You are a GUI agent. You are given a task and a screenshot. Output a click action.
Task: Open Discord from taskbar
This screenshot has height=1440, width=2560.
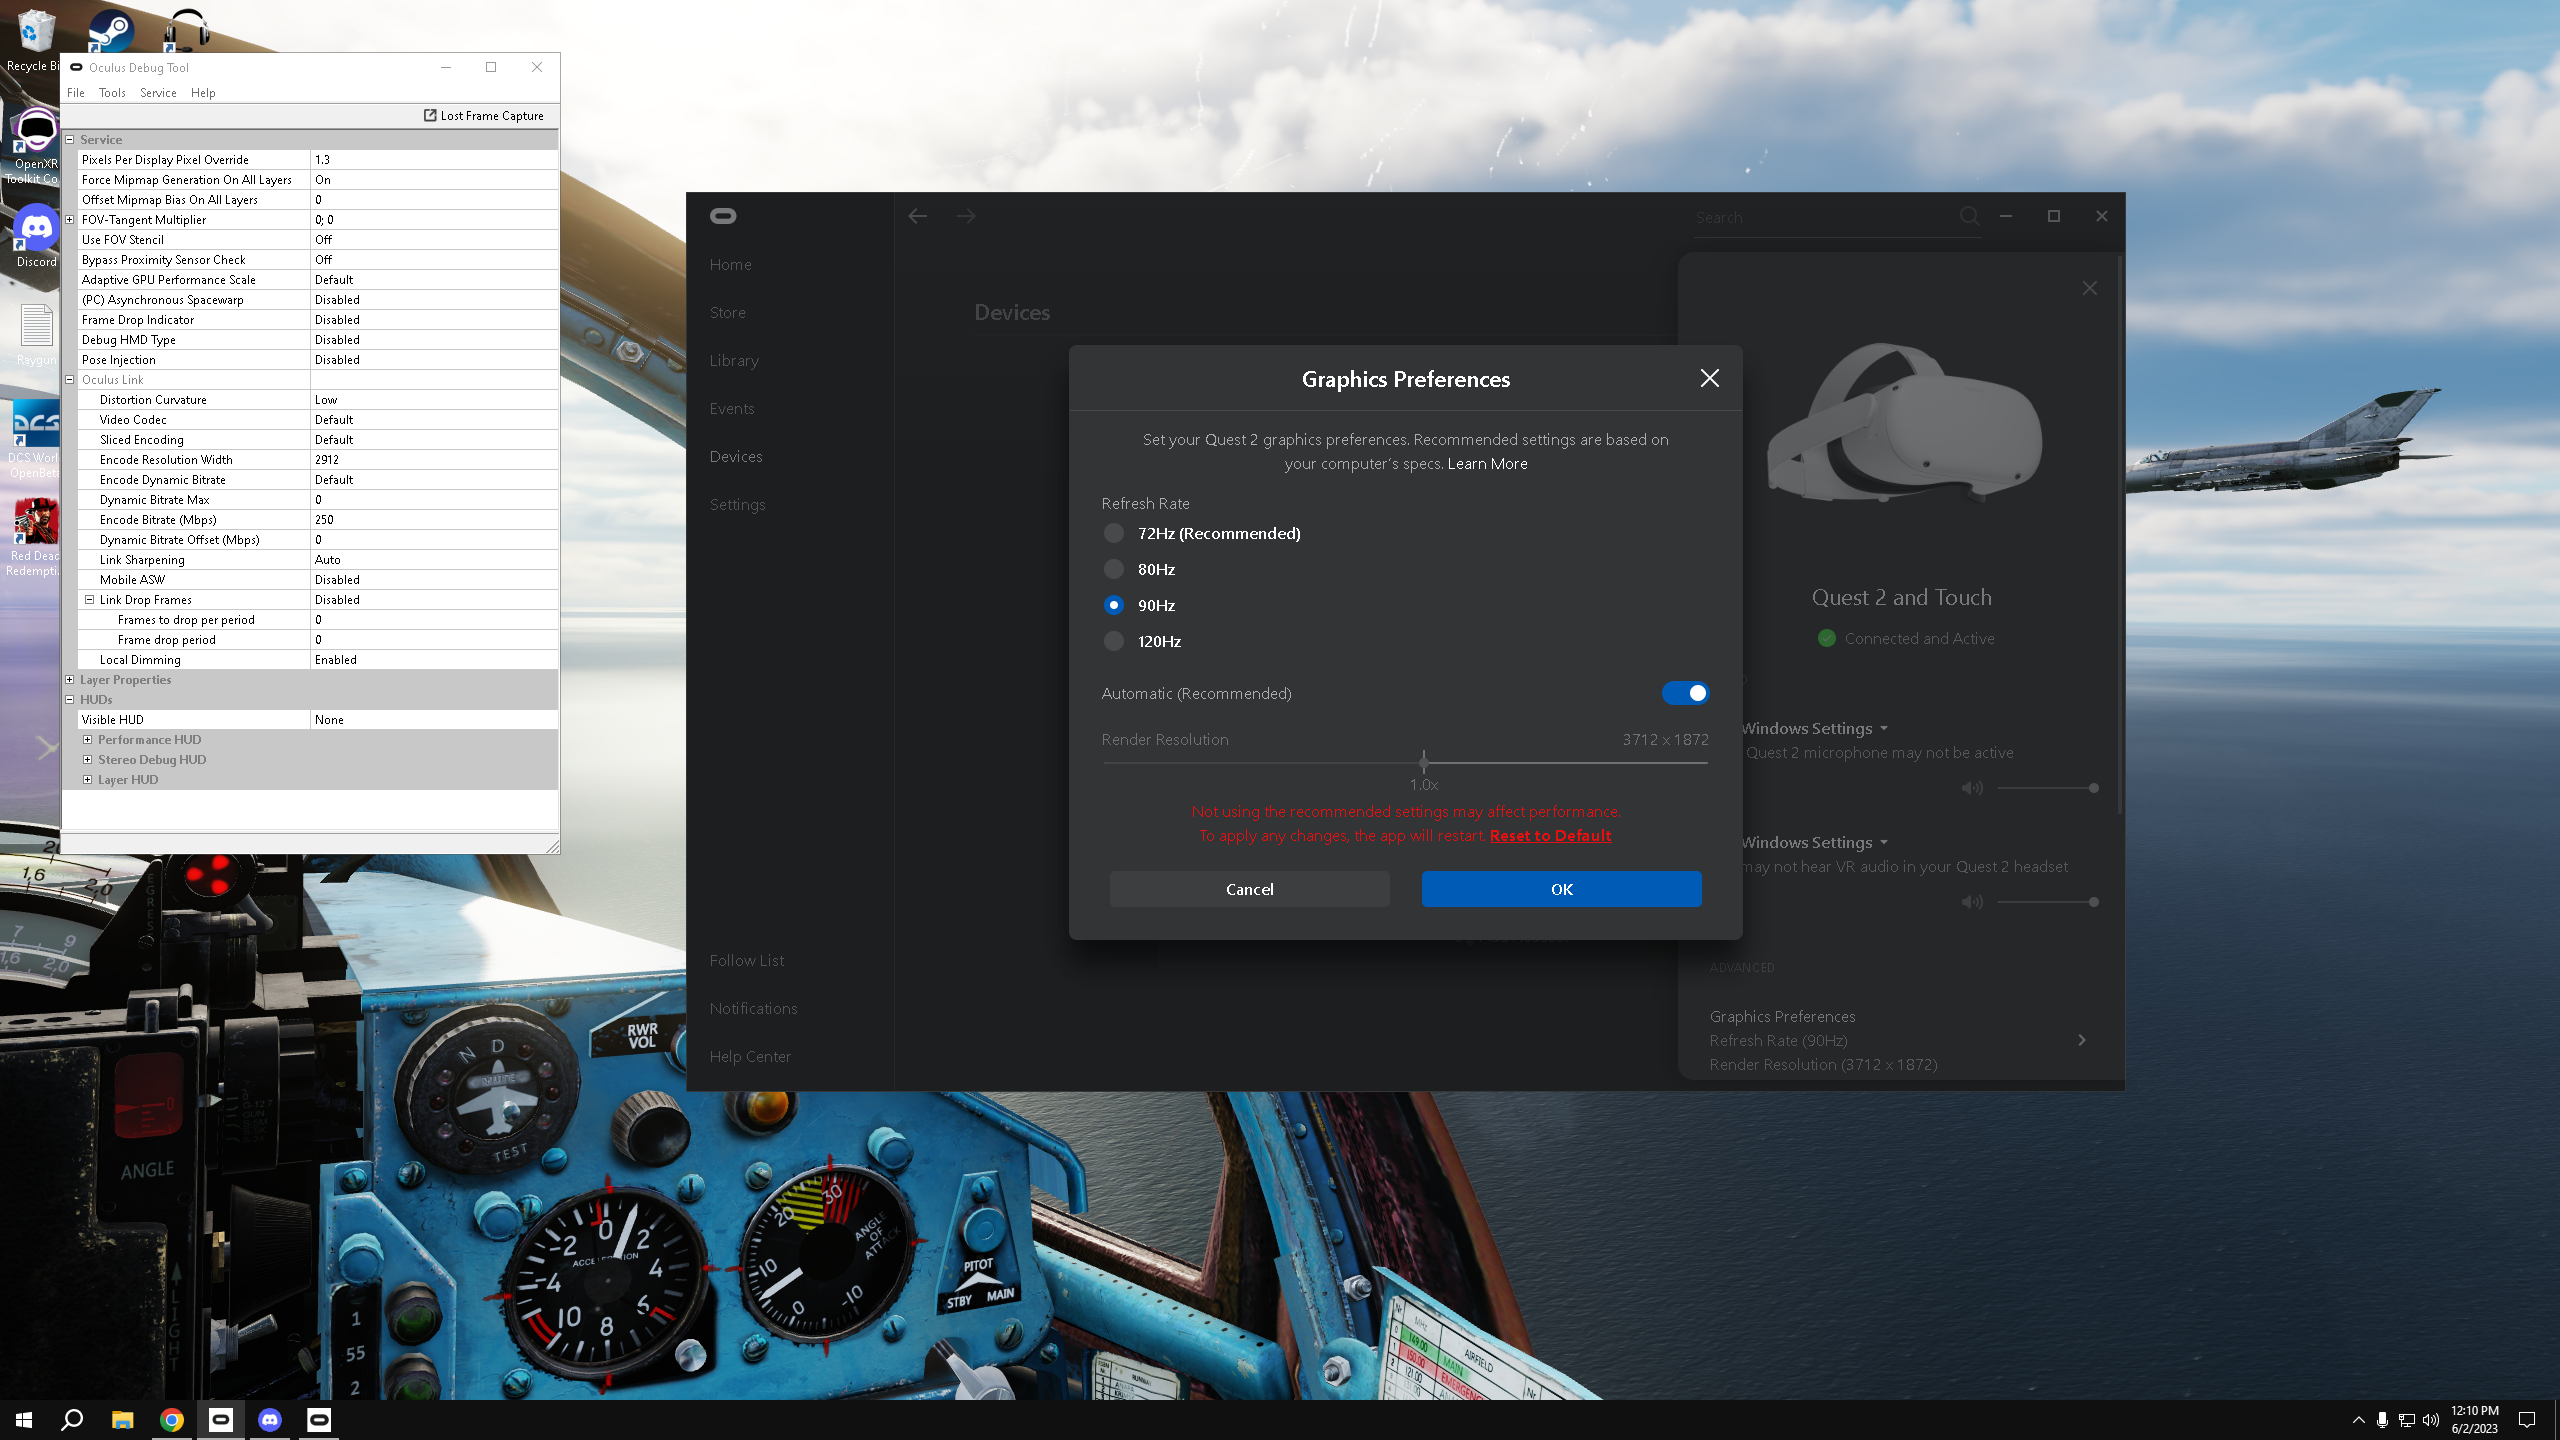[x=270, y=1420]
